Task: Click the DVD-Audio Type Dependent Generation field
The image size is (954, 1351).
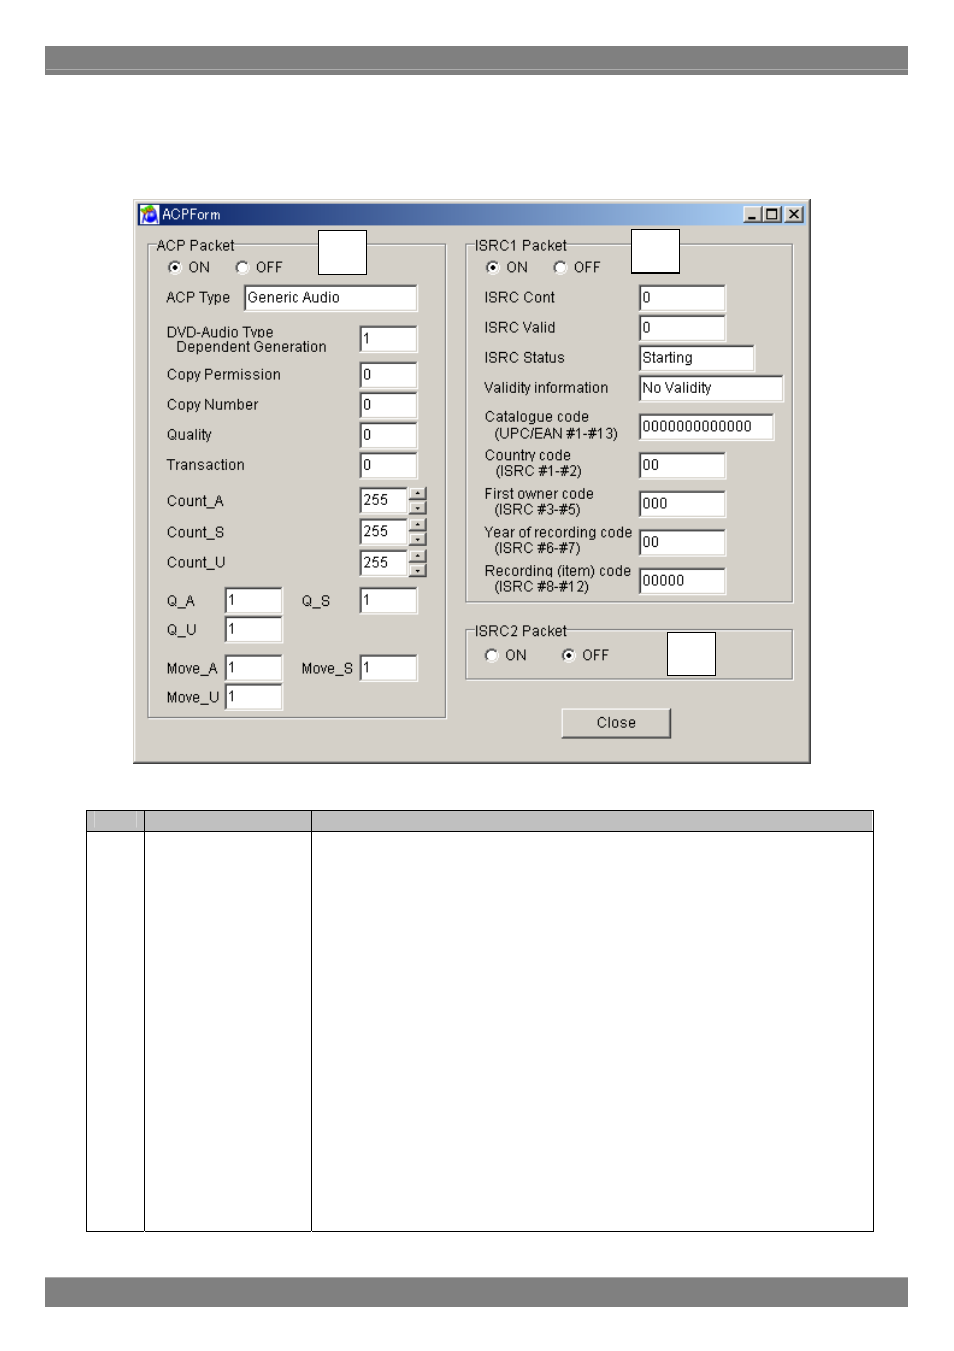Action: click(x=389, y=339)
